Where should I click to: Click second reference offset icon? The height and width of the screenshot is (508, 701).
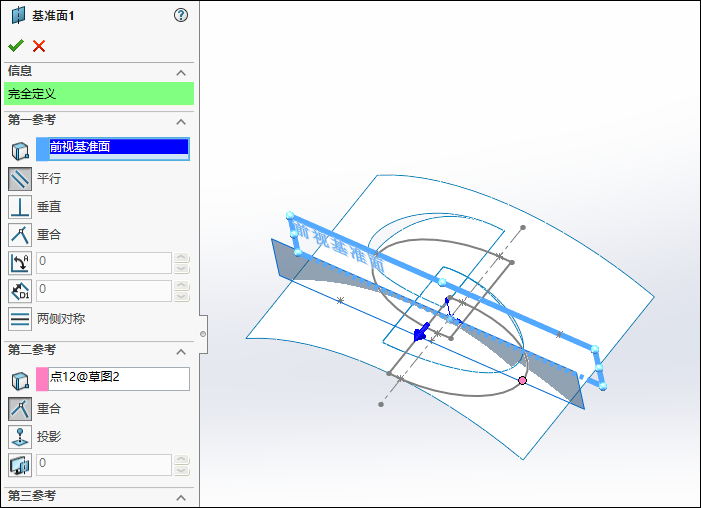[20, 465]
